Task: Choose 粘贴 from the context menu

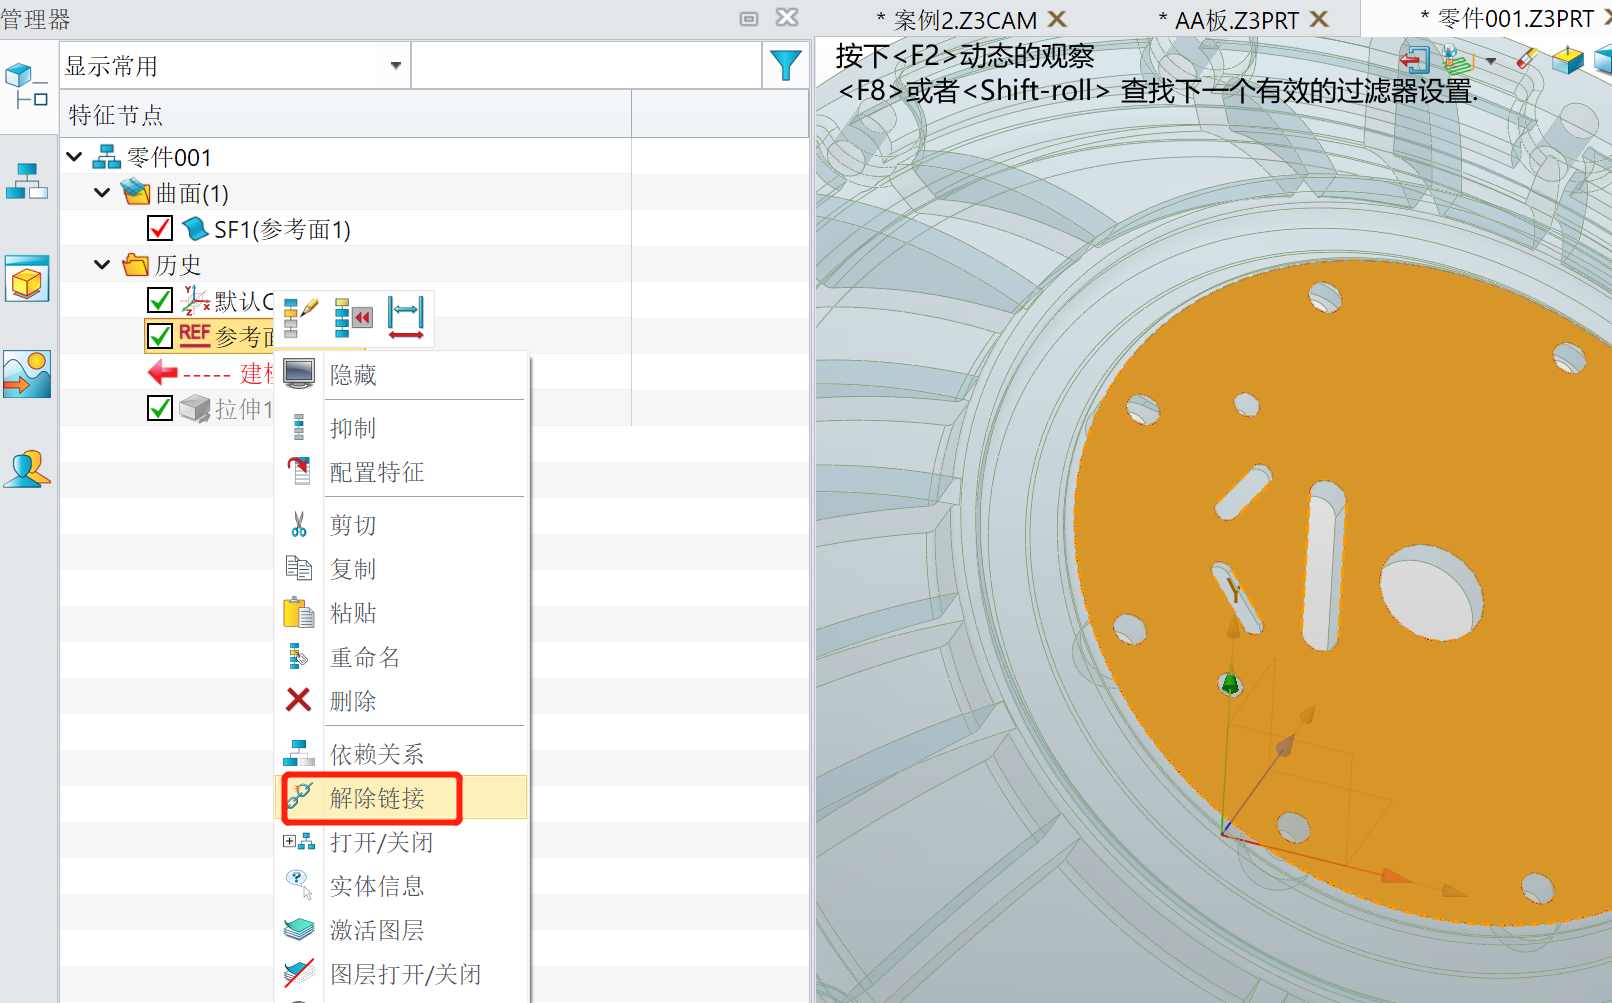Action: 401,613
